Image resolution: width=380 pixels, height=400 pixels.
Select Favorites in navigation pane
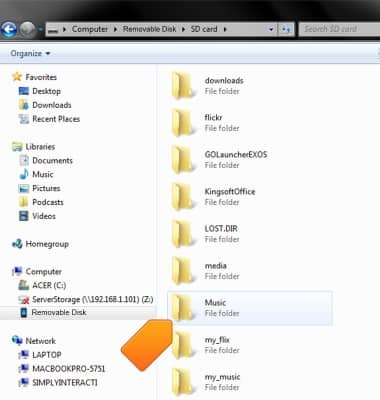[x=41, y=77]
